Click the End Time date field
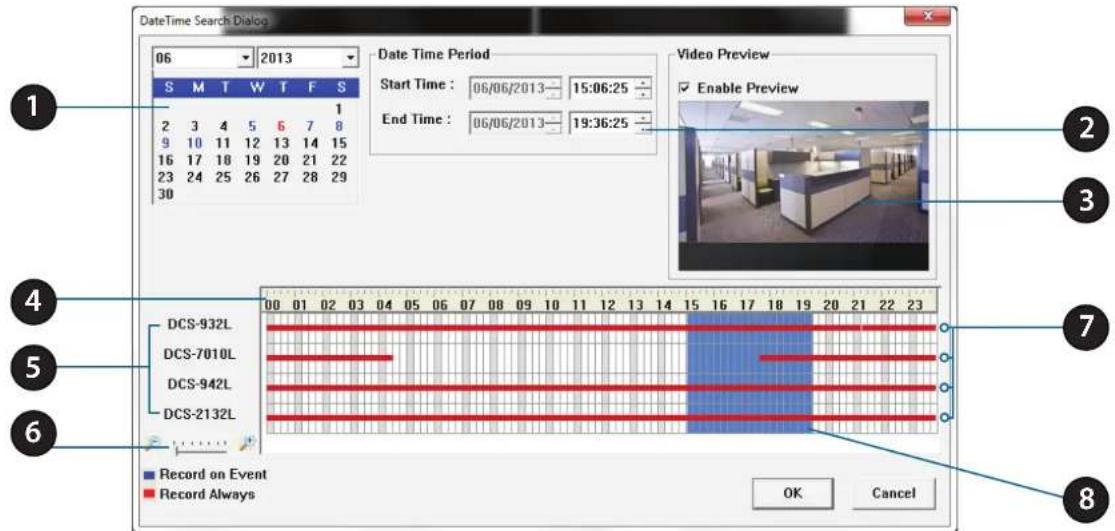Viewport: 1115px width, 531px height. pyautogui.click(x=515, y=124)
